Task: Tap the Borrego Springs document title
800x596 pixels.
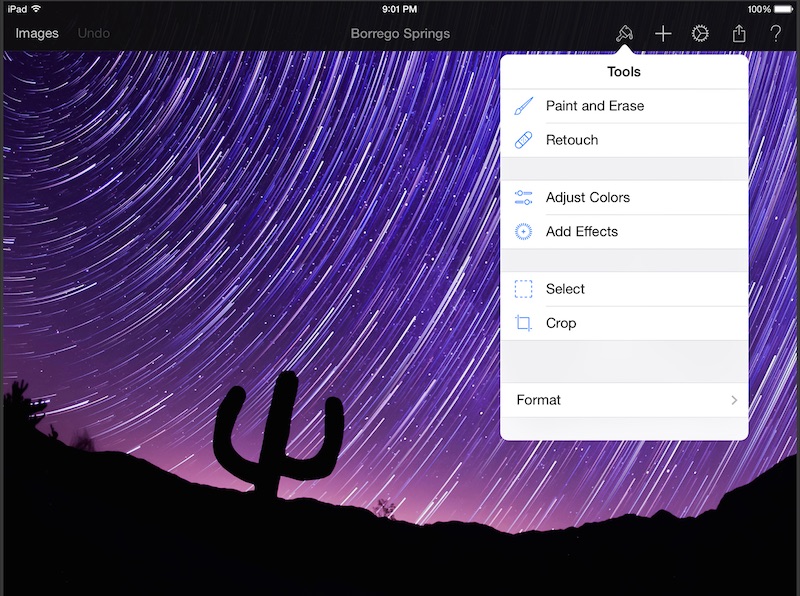Action: (400, 33)
